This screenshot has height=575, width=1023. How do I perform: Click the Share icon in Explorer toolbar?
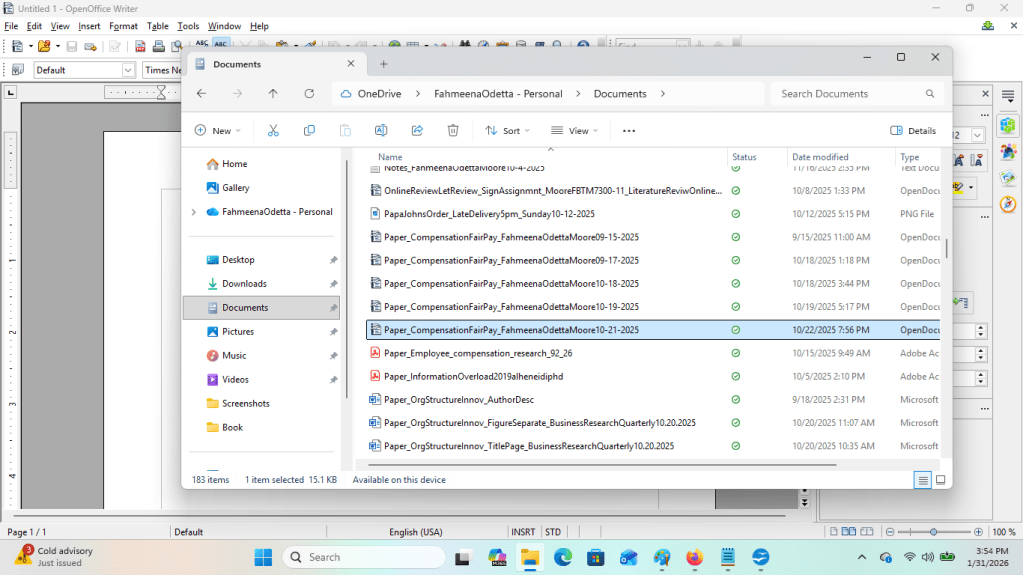(417, 131)
